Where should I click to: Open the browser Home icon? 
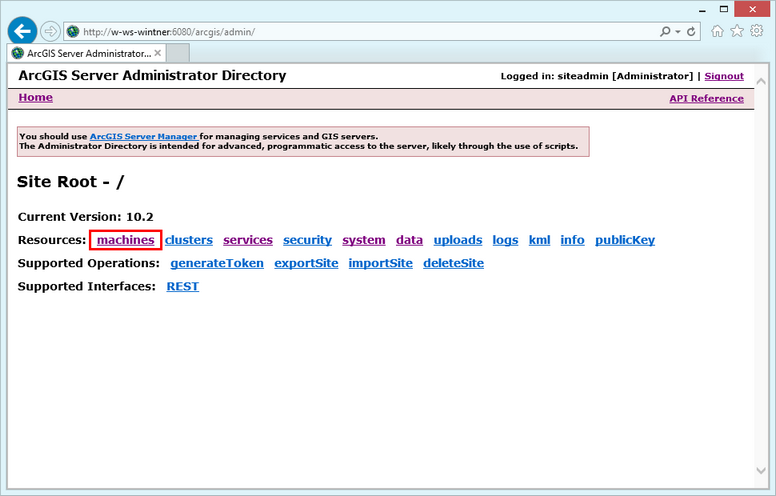pyautogui.click(x=717, y=31)
